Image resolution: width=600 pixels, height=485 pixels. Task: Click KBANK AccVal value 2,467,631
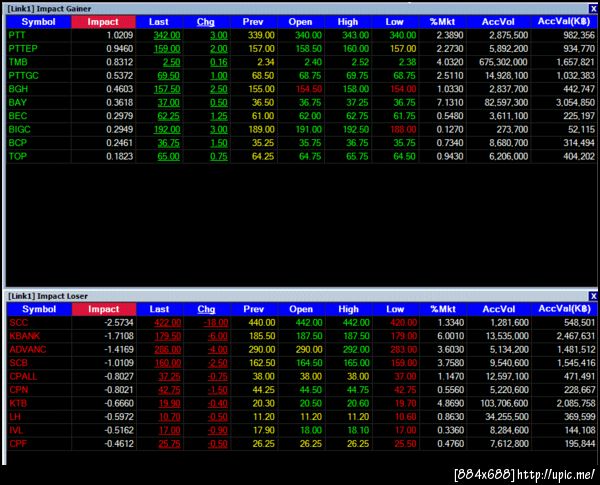576,336
